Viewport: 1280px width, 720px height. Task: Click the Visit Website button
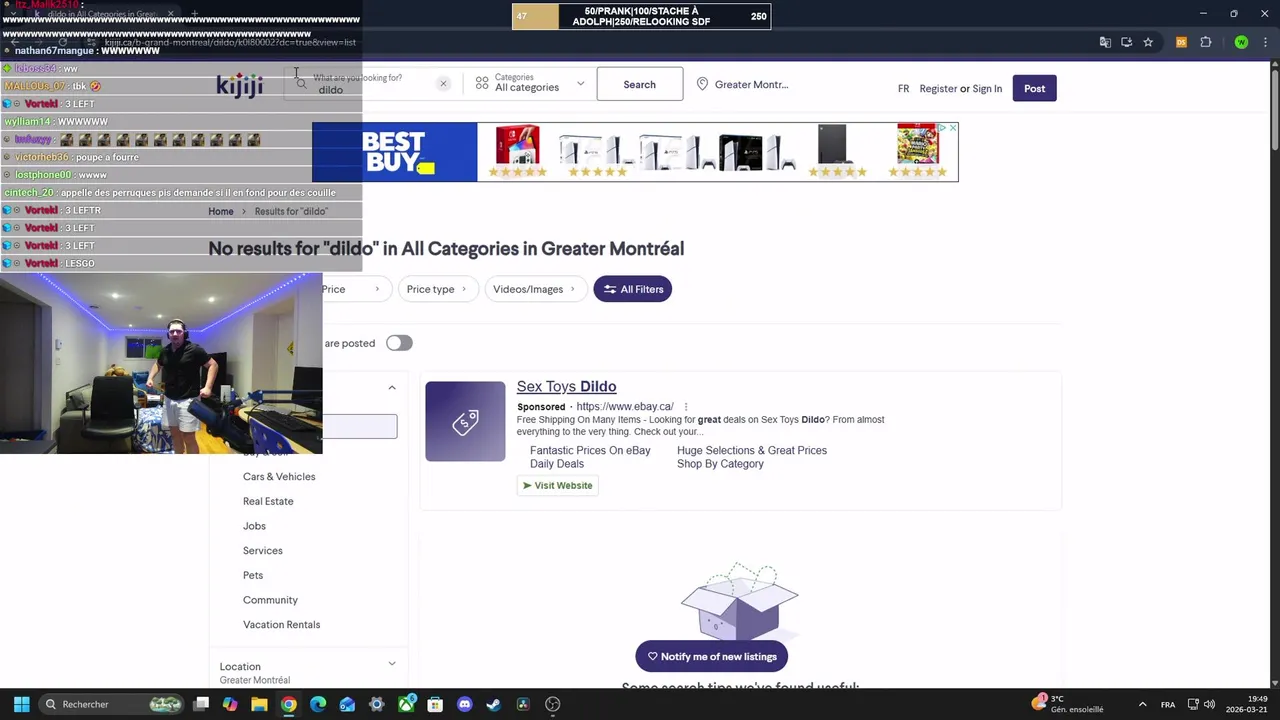557,486
